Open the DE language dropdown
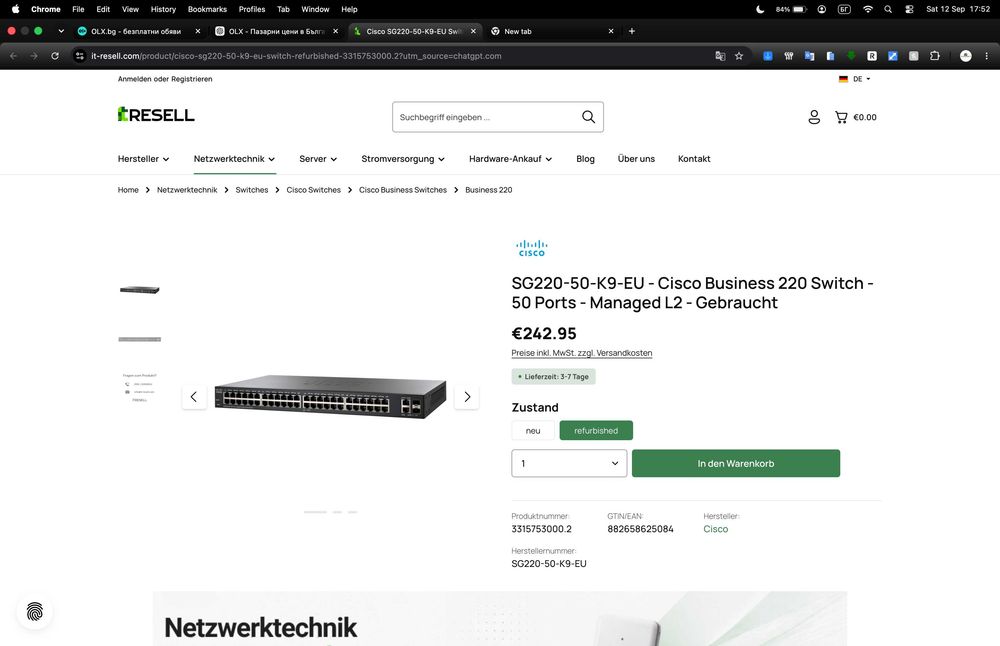The image size is (1000, 646). coord(855,79)
